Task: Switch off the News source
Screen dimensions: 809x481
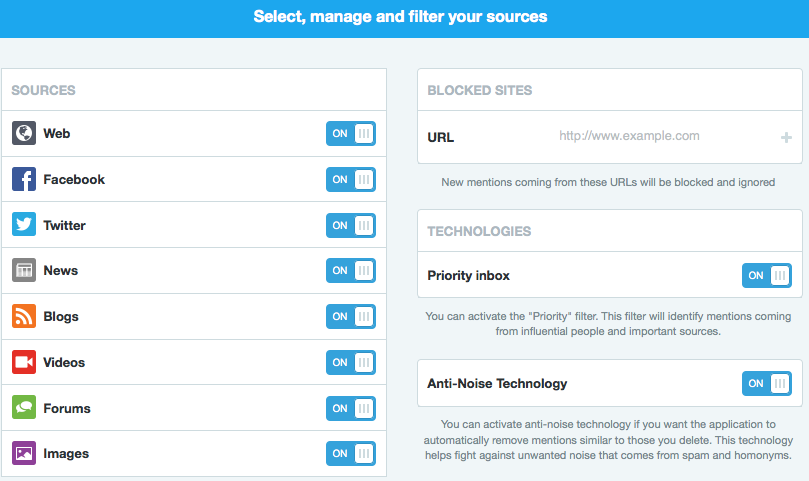Action: tap(350, 270)
